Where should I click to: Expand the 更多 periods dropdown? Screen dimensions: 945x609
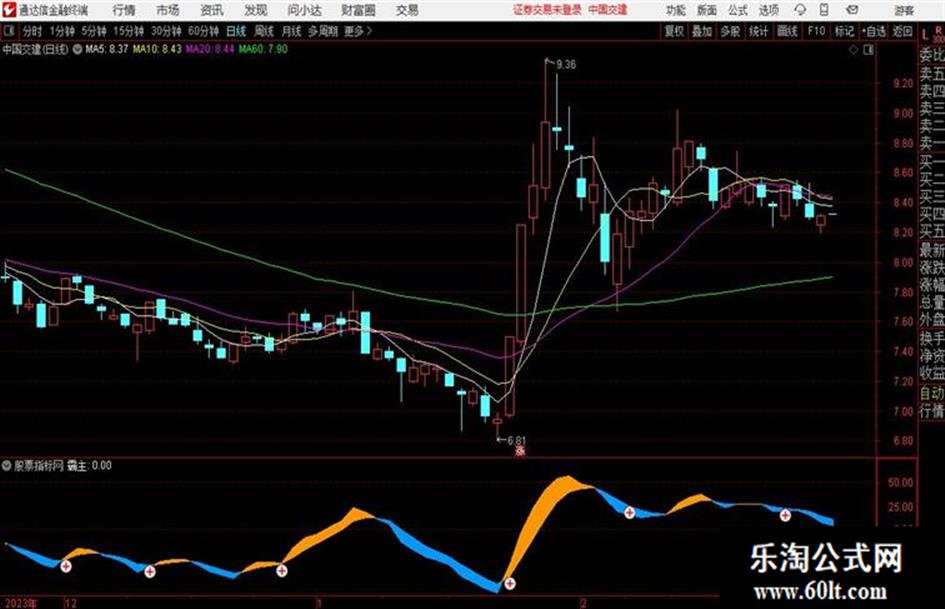(358, 31)
